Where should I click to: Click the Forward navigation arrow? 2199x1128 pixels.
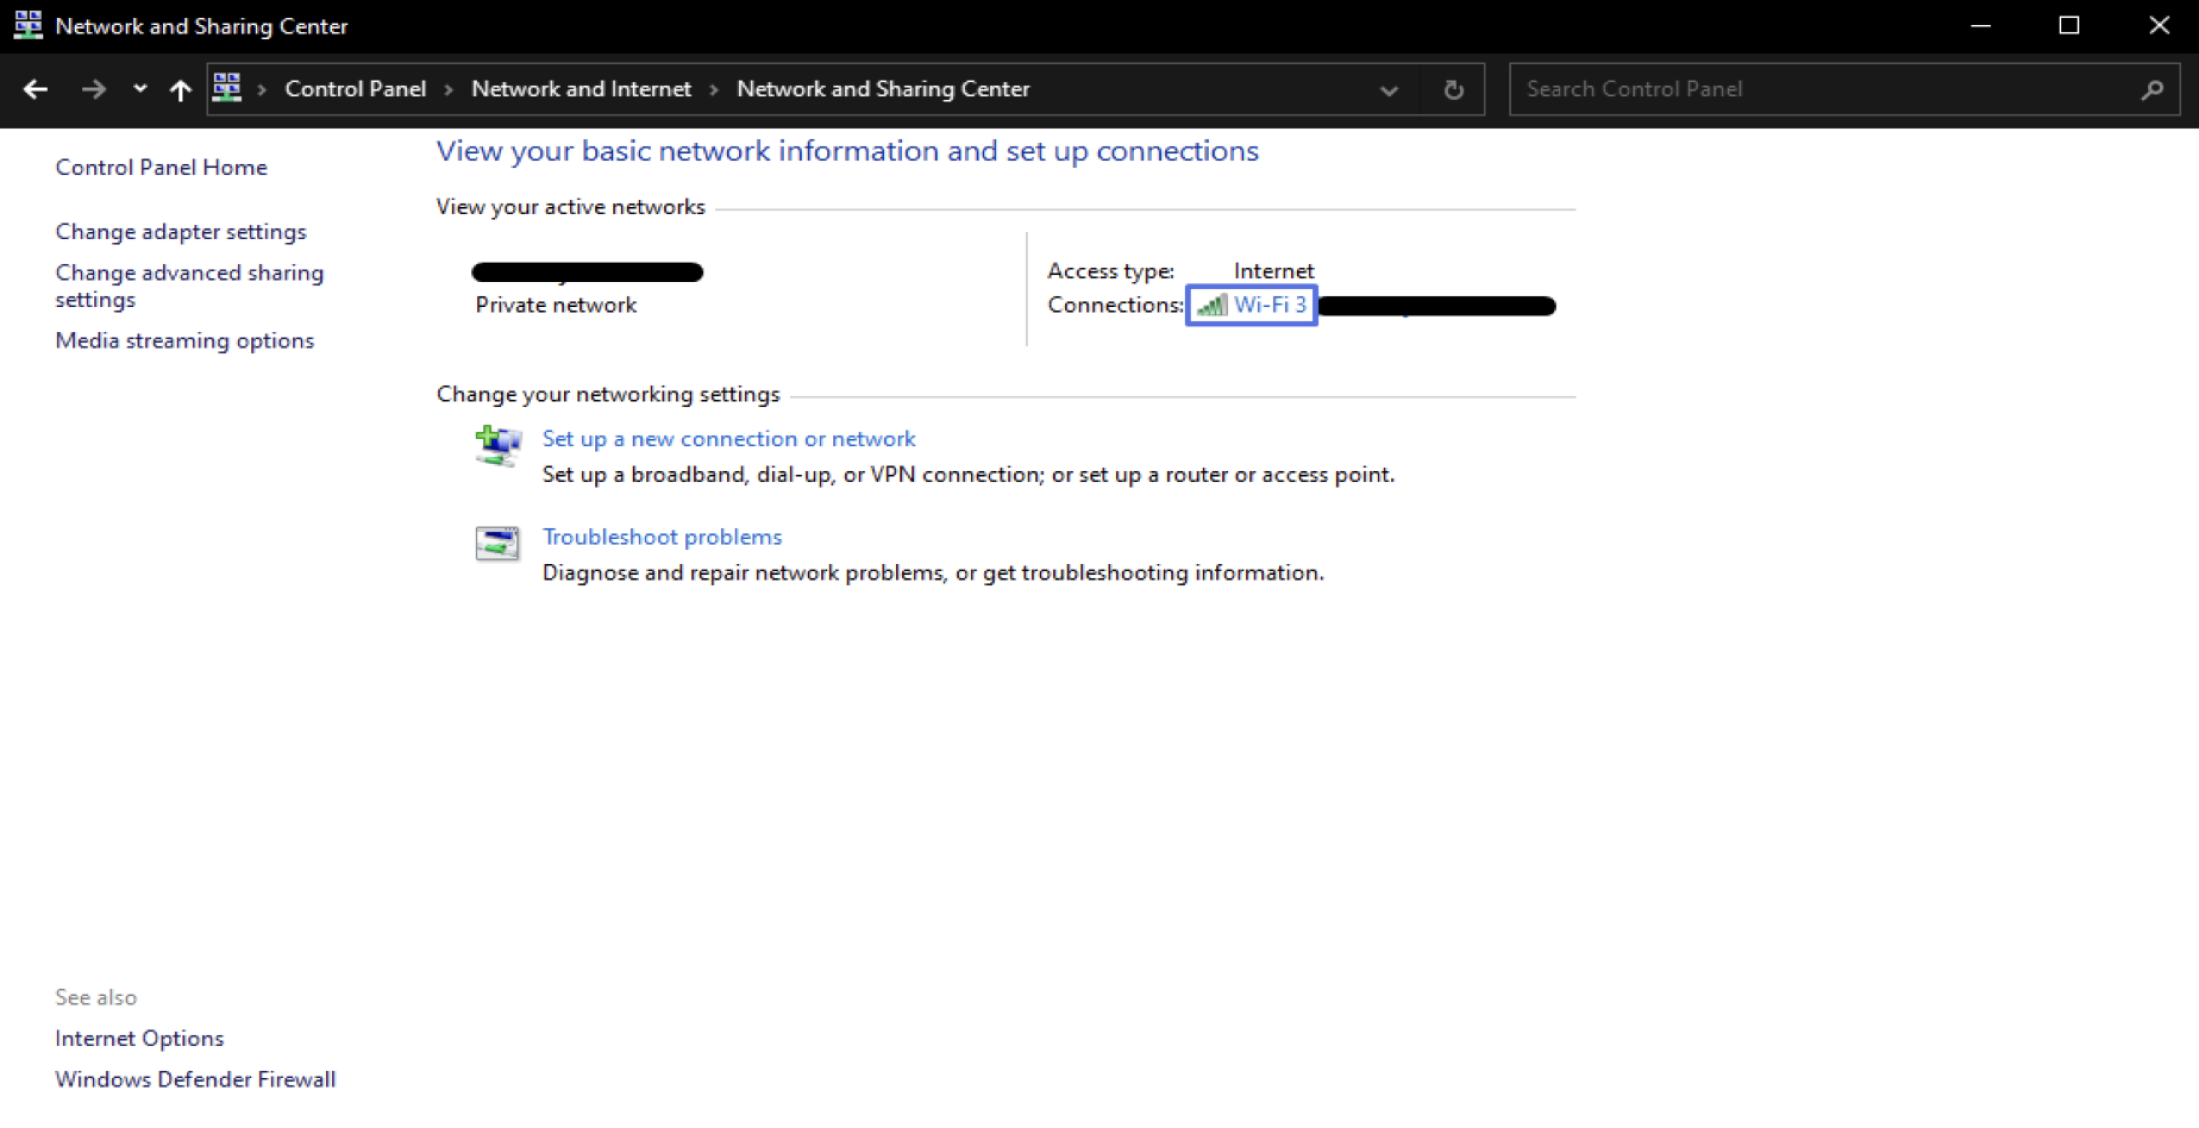93,90
